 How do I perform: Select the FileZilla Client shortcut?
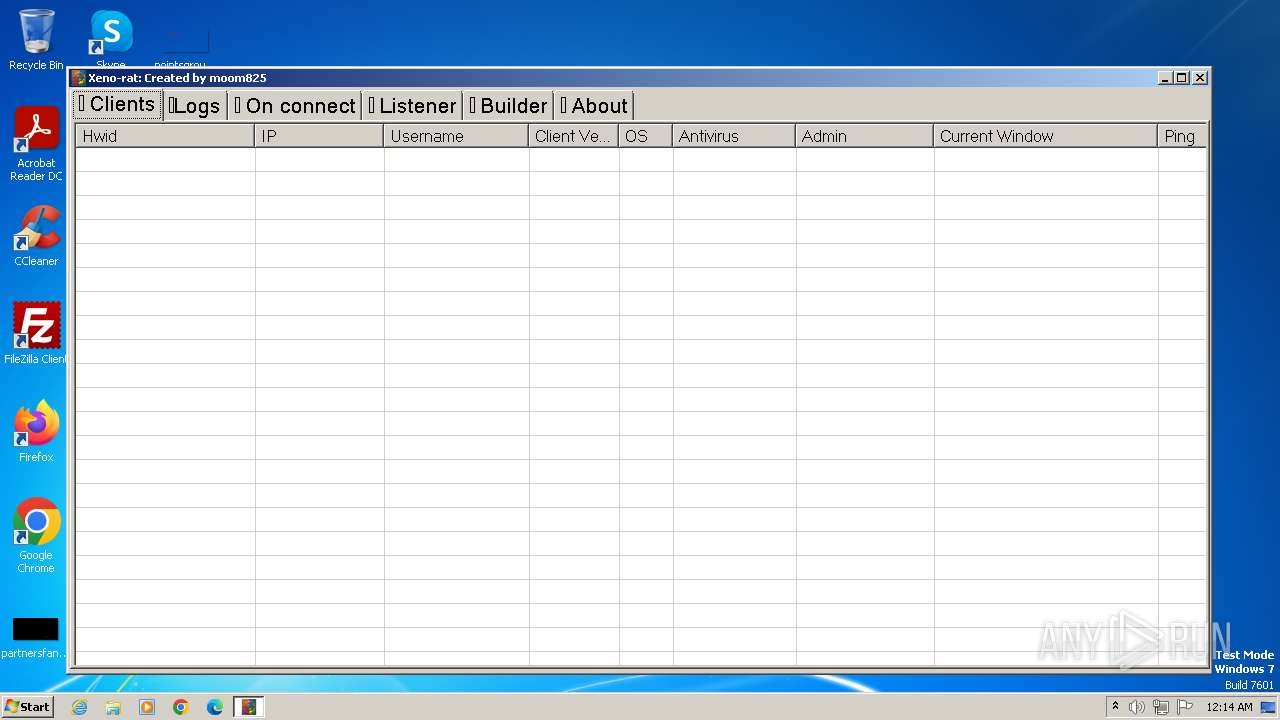tap(36, 333)
